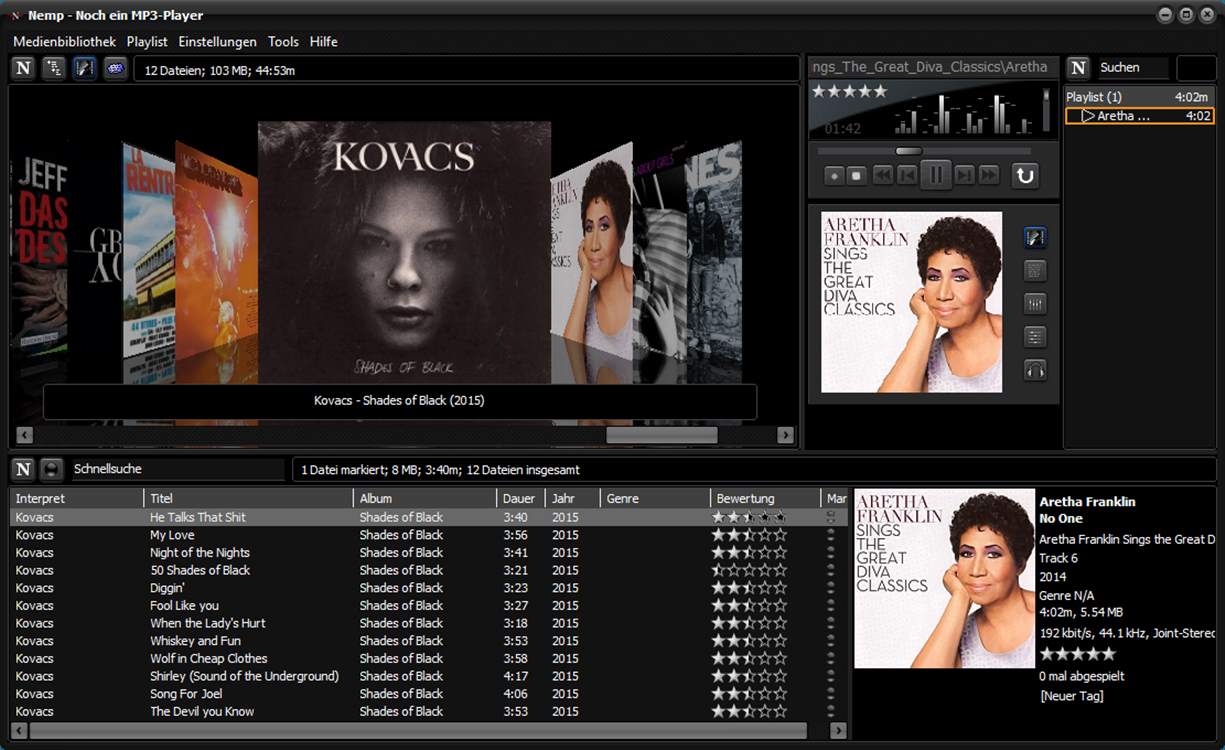The width and height of the screenshot is (1225, 750).
Task: Click the marker icon in My Love row
Action: point(830,535)
